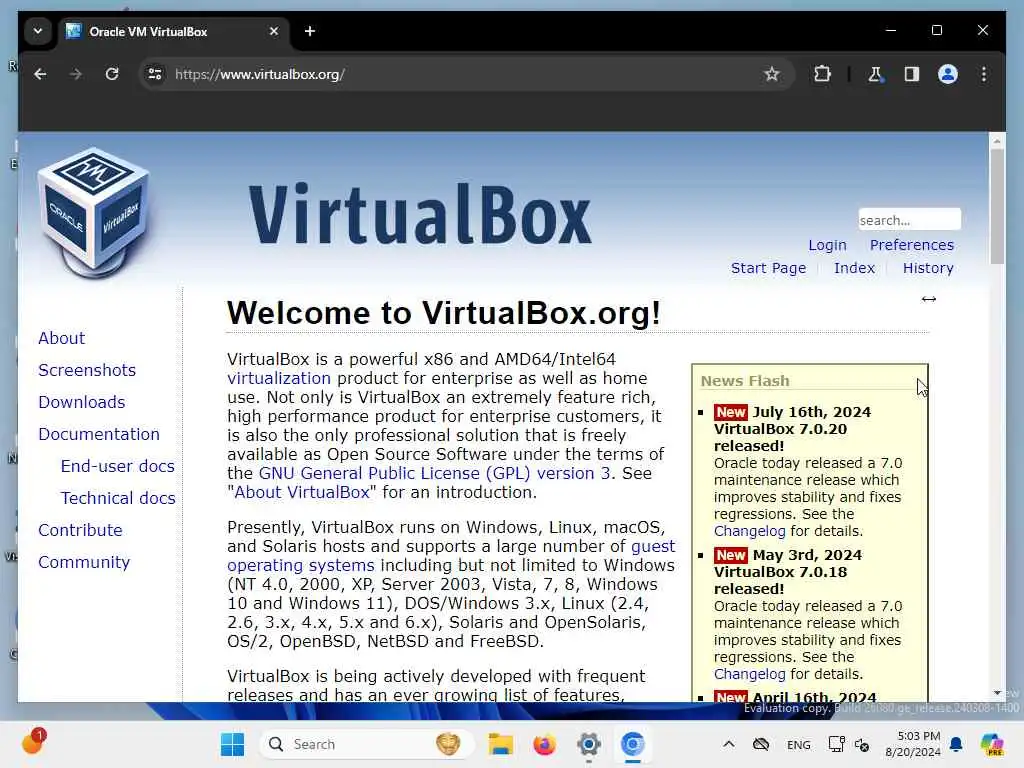
Task: Click the ENG language indicator
Action: (x=798, y=745)
